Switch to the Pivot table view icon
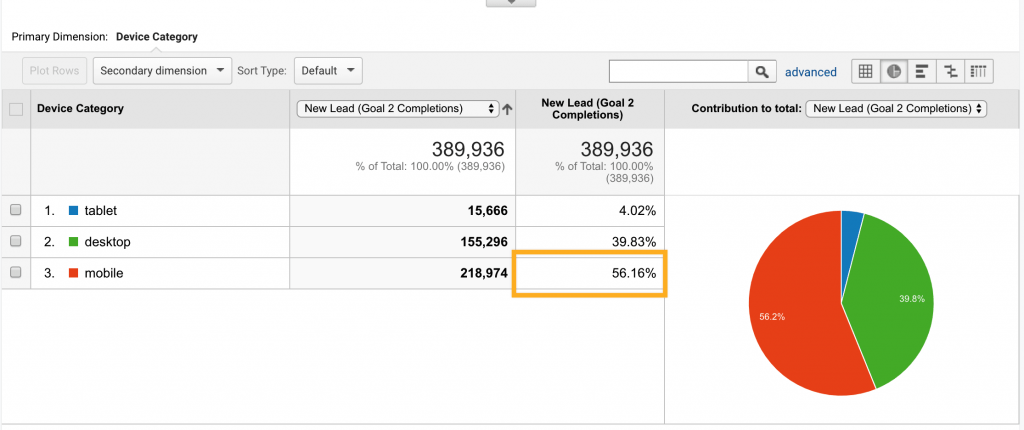 tap(979, 71)
